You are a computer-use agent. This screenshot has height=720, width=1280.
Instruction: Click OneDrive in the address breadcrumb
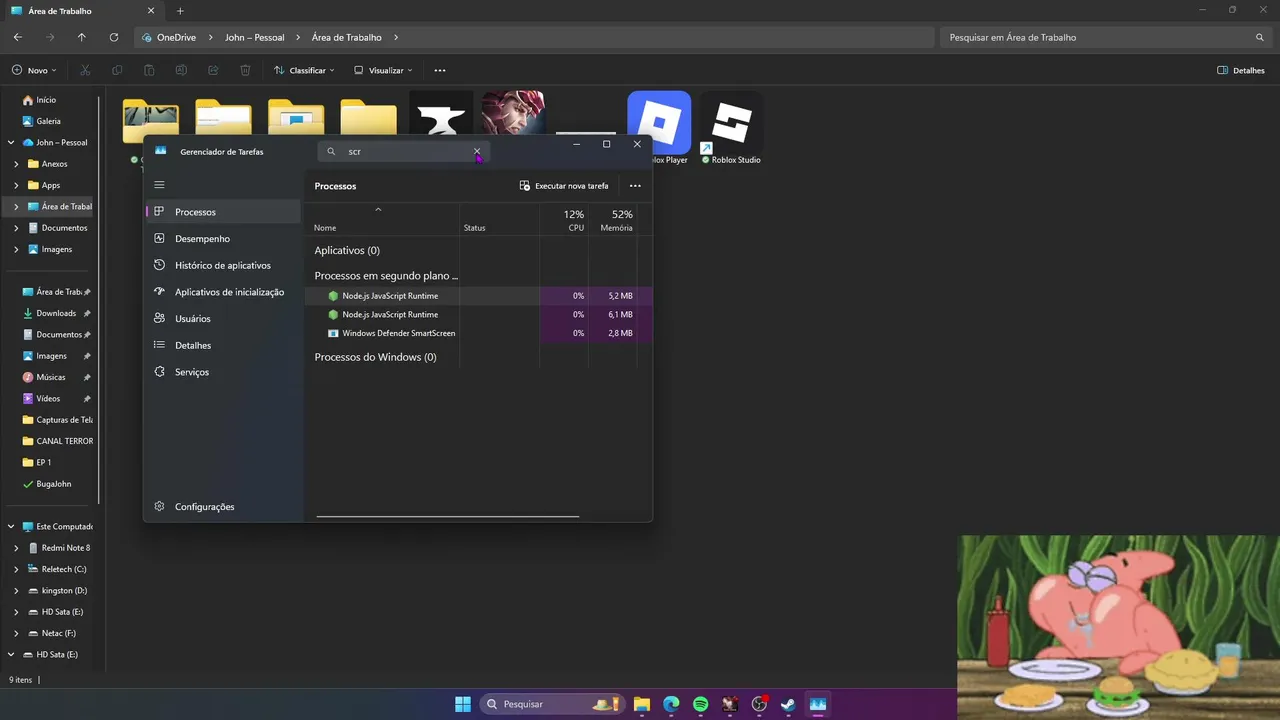176,37
